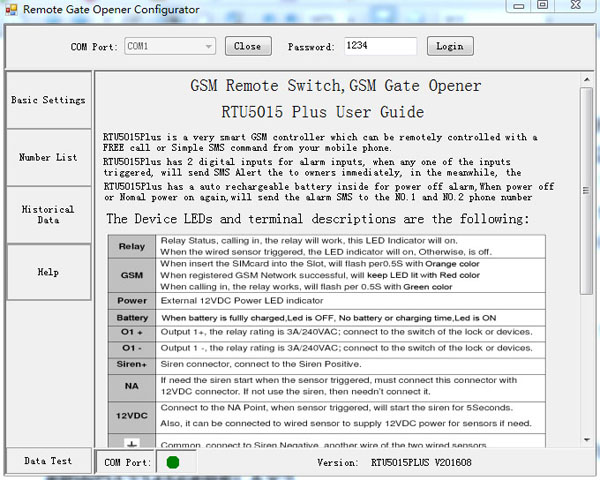Maximize the Configurator window
The width and height of the screenshot is (600, 480).
[x=543, y=6]
